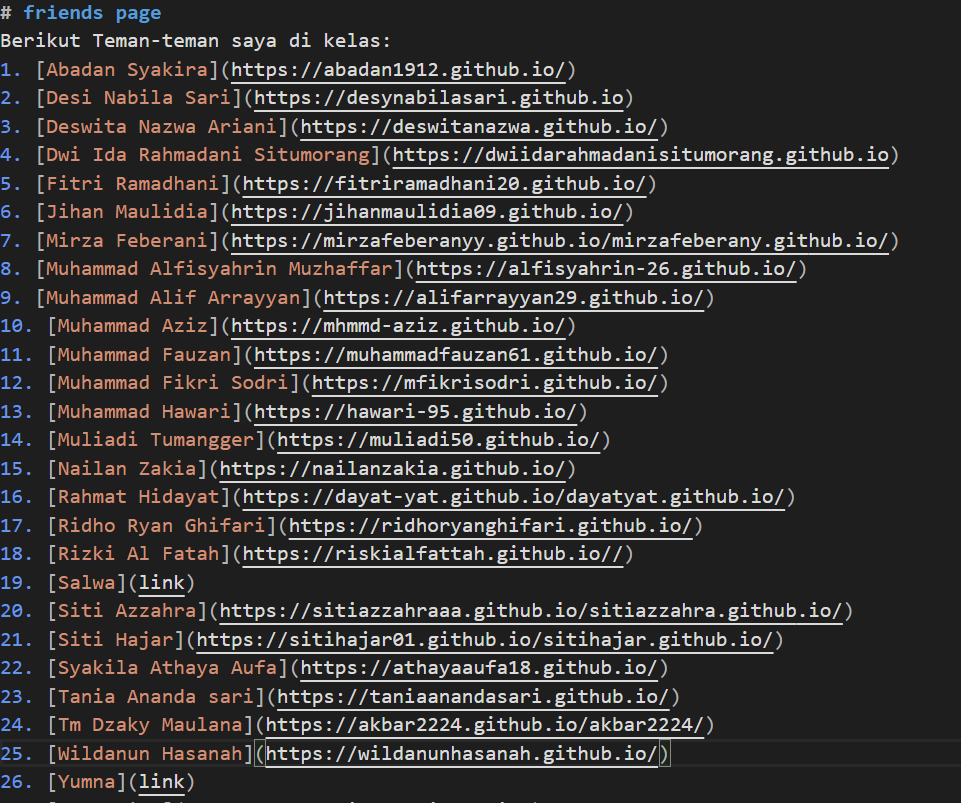Screen dimensions: 961x803
Task: Click the name 'Nailan Zakia'
Action: (x=127, y=469)
